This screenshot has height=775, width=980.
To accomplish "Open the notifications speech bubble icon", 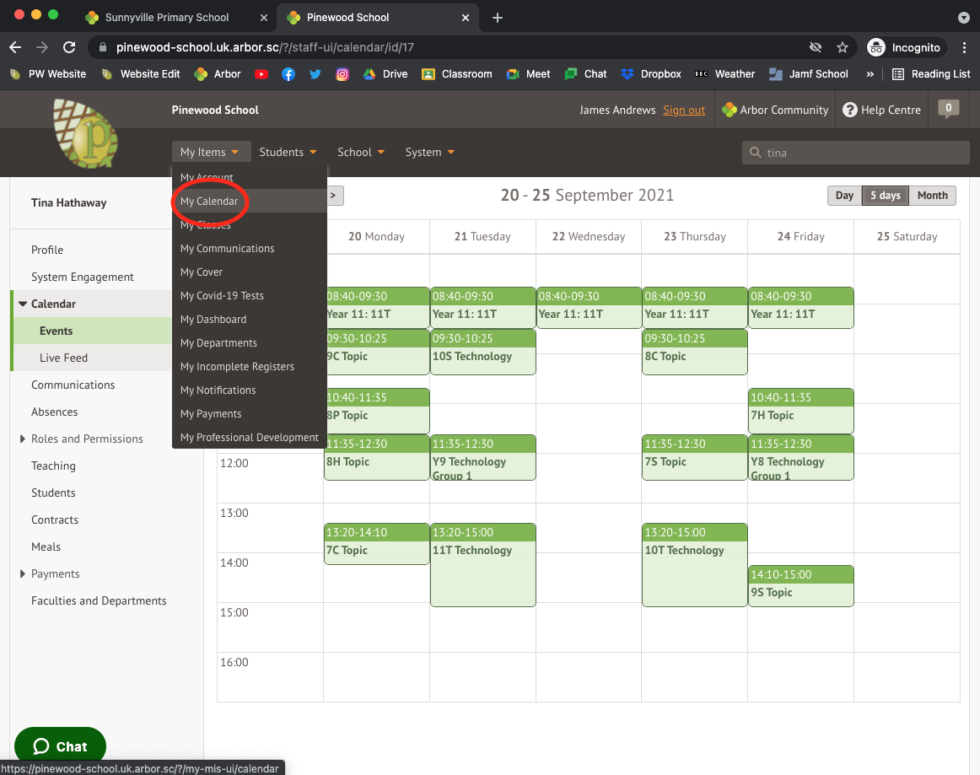I will point(948,109).
